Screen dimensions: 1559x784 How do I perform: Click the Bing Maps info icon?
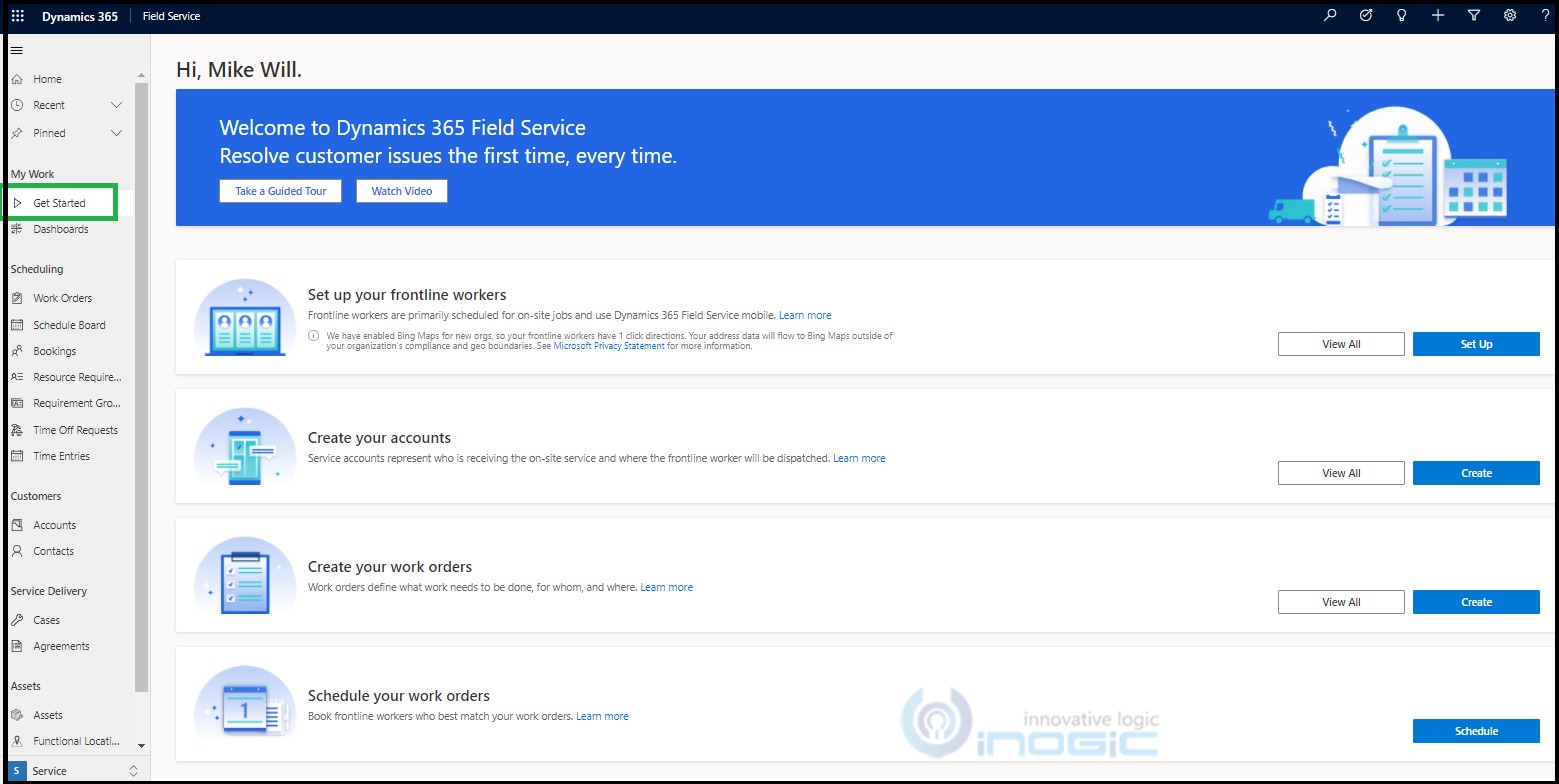point(313,336)
